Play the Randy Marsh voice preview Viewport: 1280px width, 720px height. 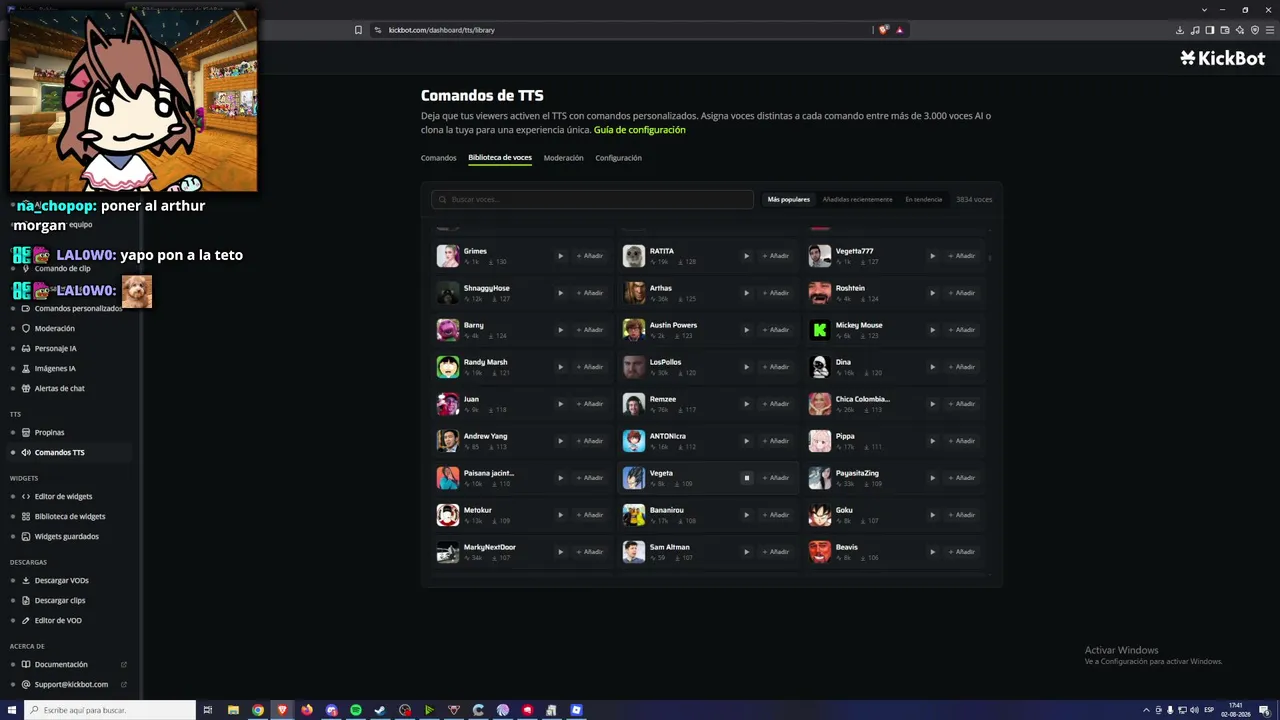tap(560, 367)
